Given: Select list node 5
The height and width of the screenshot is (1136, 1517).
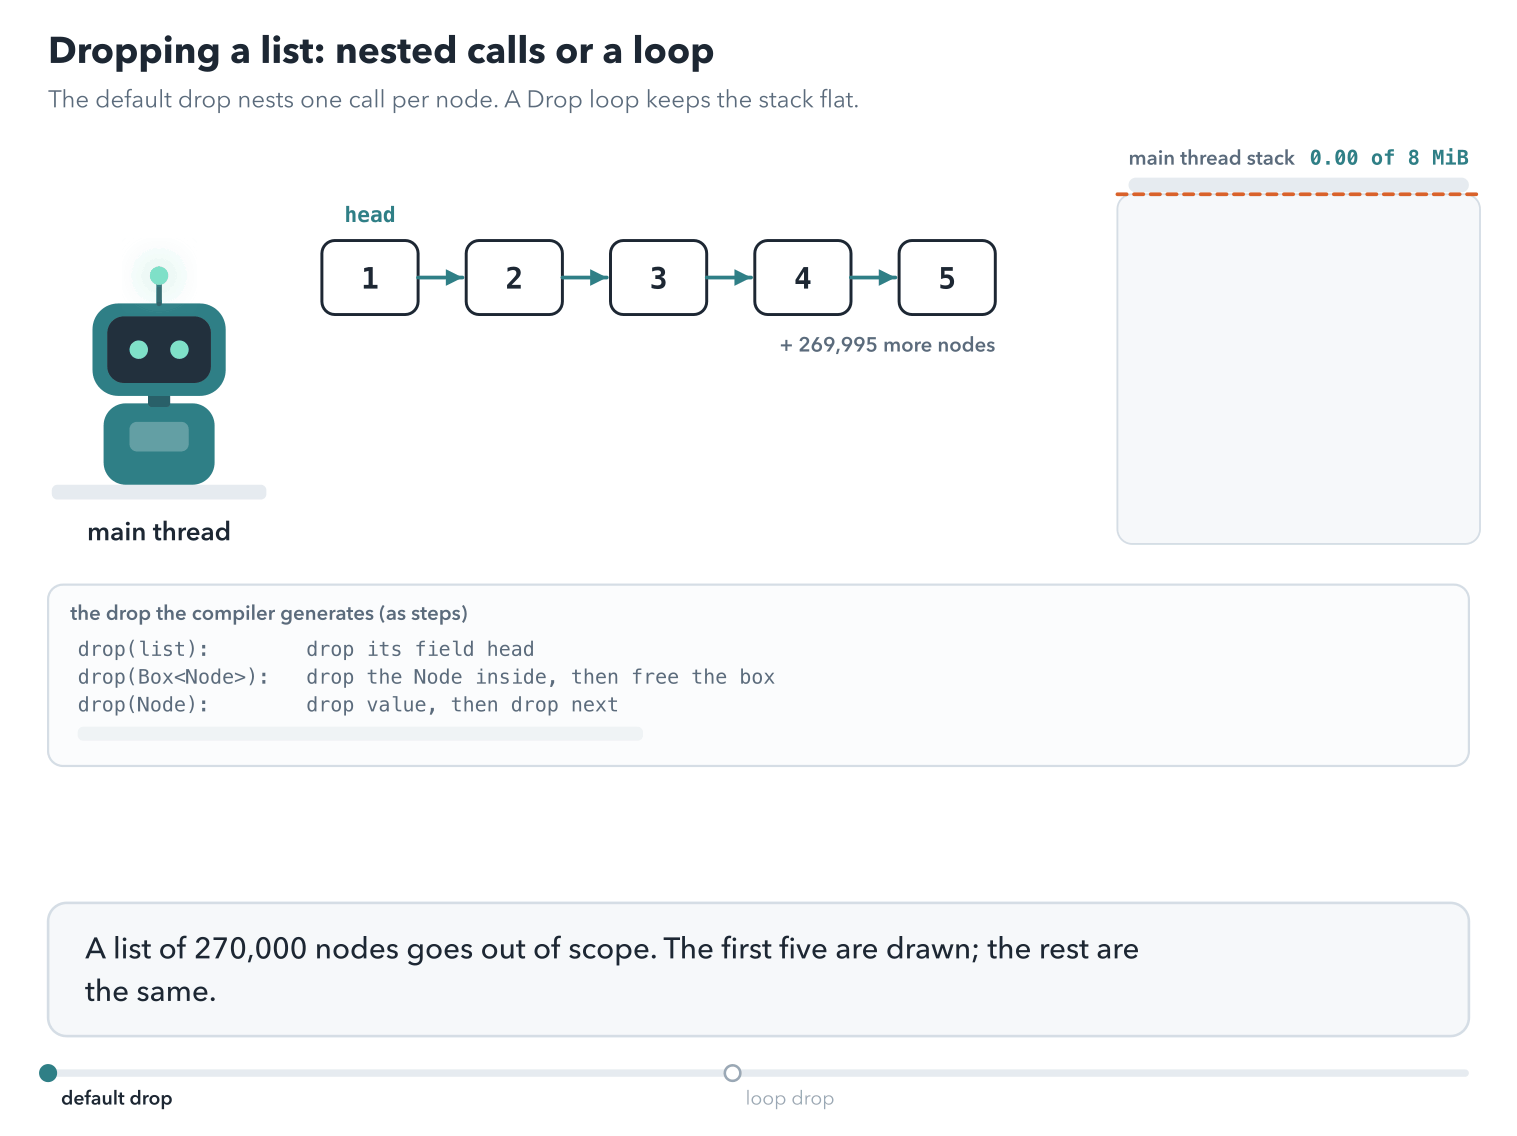Looking at the screenshot, I should pos(947,278).
